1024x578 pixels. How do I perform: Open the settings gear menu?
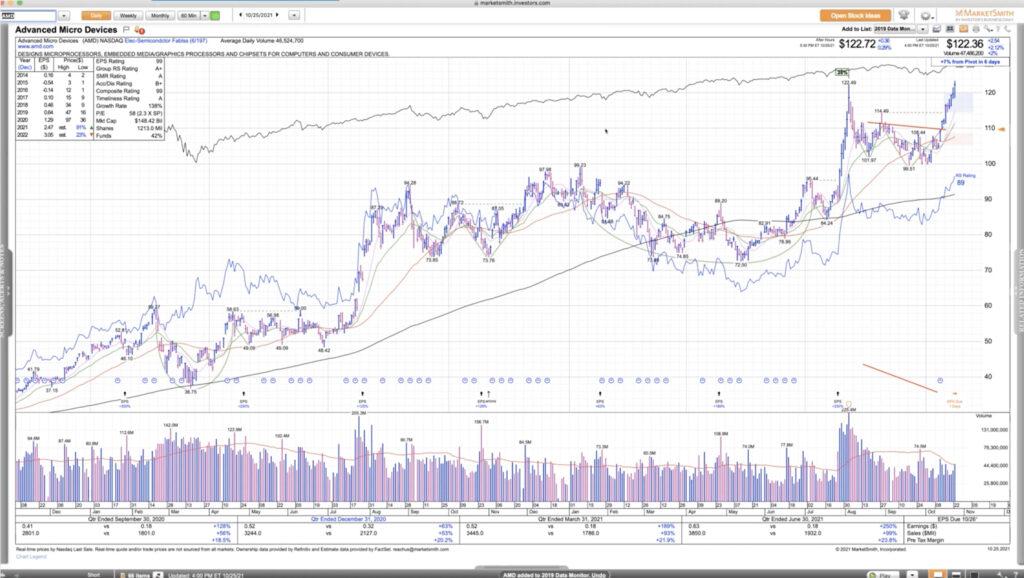(x=927, y=15)
